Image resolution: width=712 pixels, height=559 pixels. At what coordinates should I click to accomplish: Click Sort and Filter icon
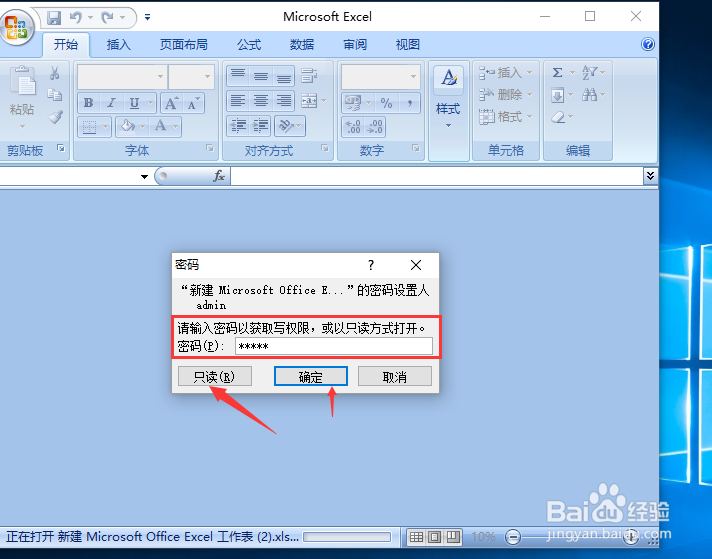[x=589, y=72]
